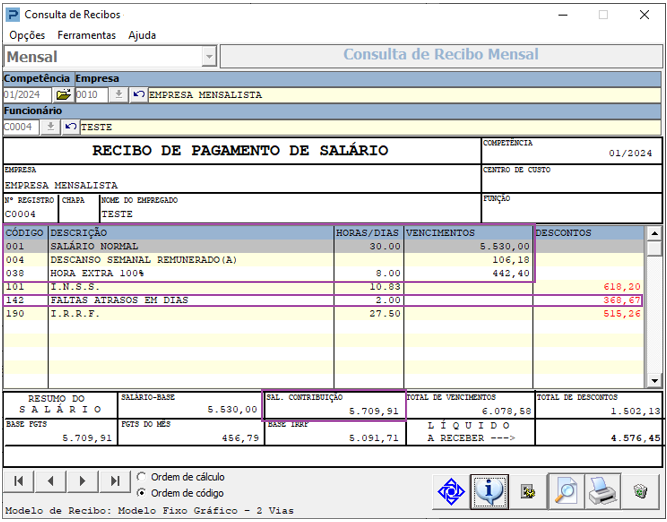Click the 618,20 I.N.S.S. discount value
Screen dimensions: 667x522
622,287
